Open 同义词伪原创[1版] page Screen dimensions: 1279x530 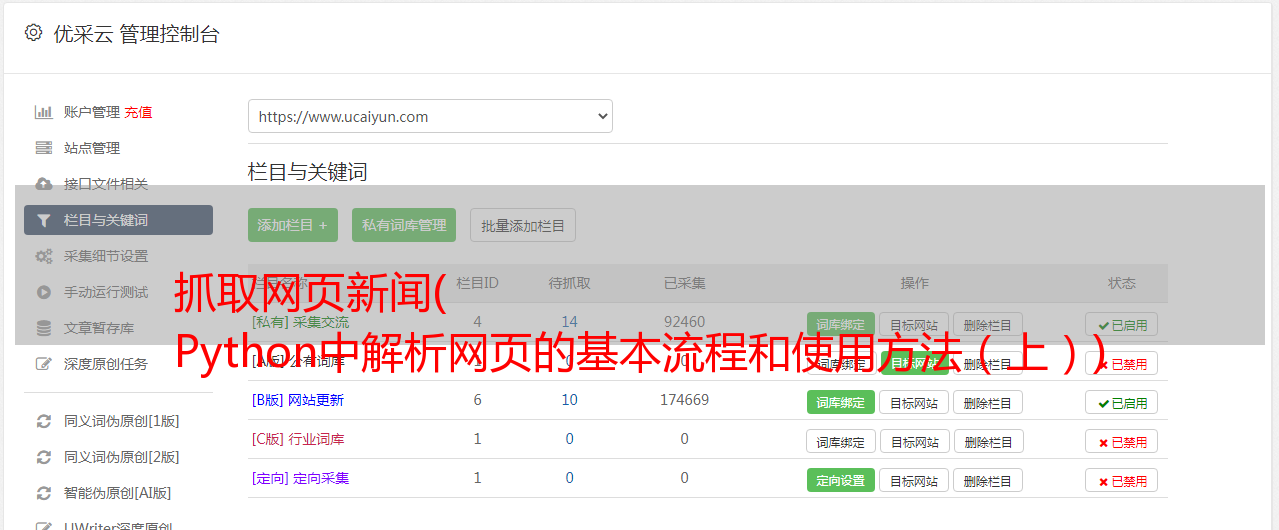tap(122, 421)
